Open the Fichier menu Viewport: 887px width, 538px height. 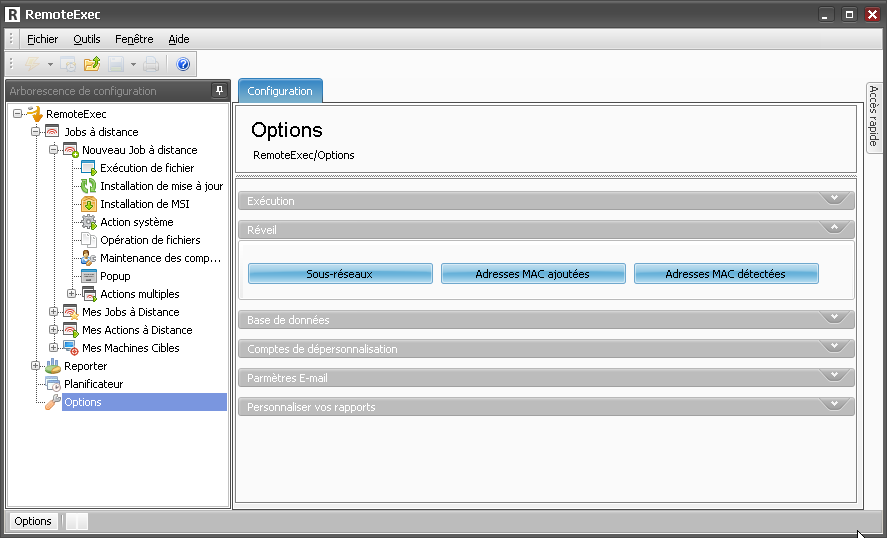click(x=42, y=39)
